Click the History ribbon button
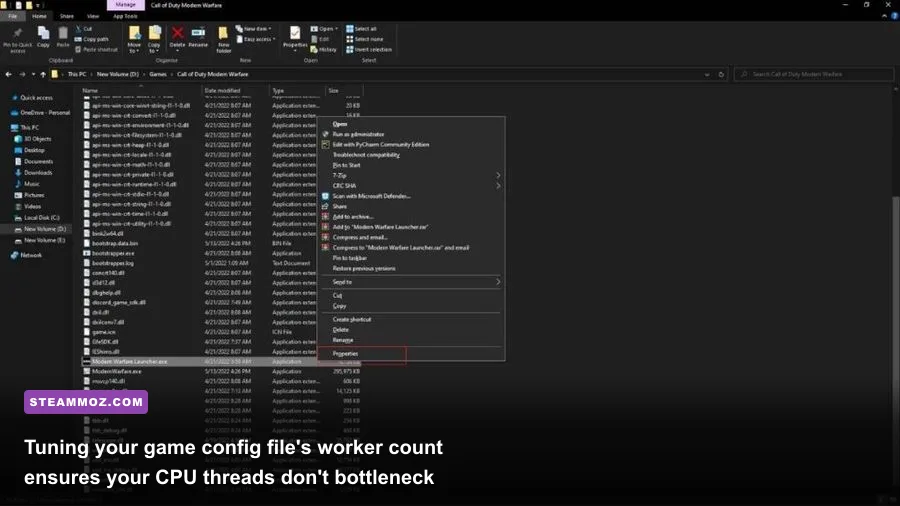 [x=324, y=49]
